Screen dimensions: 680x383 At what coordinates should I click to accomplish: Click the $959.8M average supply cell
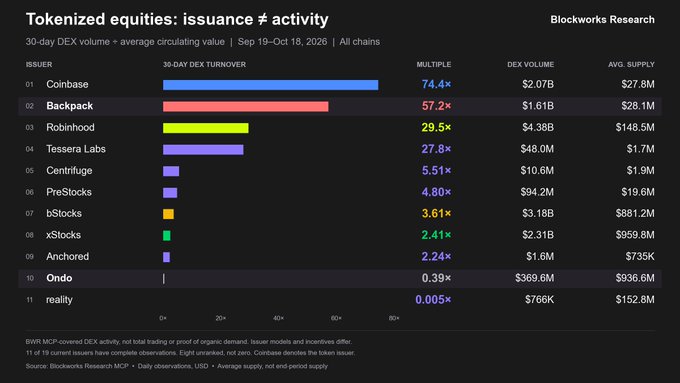pos(635,235)
